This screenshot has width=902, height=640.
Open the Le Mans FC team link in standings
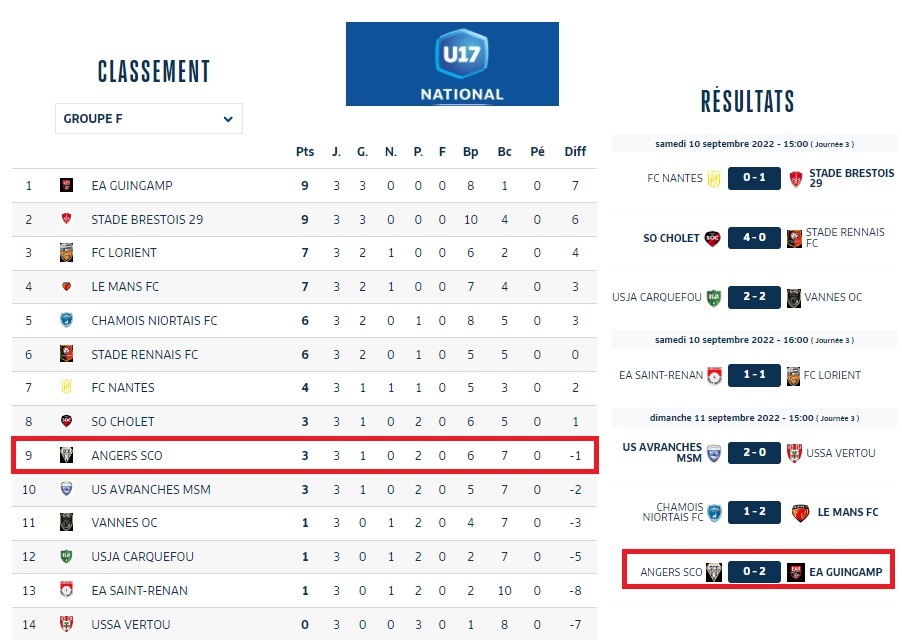[x=125, y=287]
